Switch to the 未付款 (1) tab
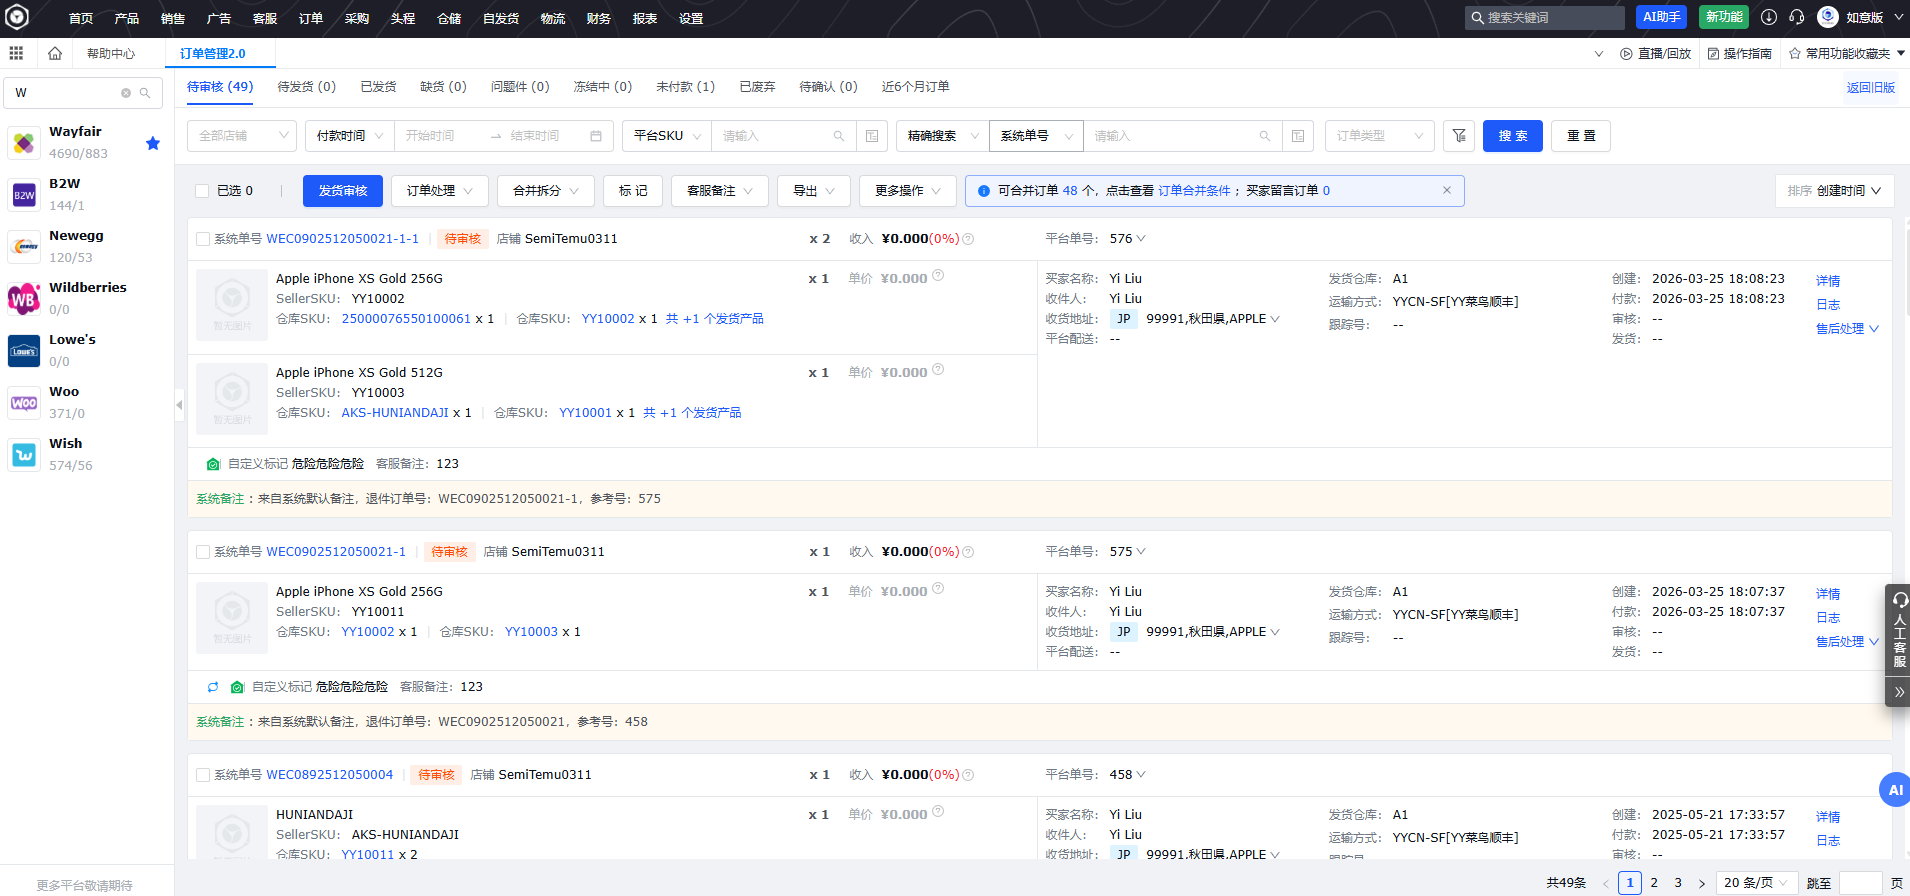1910x896 pixels. [x=685, y=87]
